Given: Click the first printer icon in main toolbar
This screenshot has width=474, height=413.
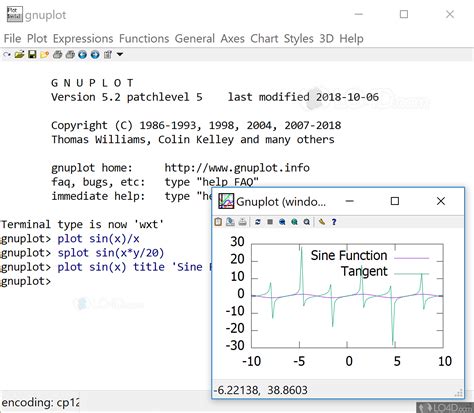Looking at the screenshot, I should (x=57, y=54).
